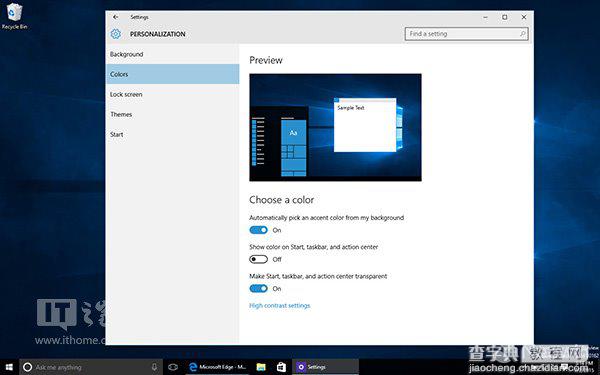
Task: Open the Windows Start button
Action: click(9, 367)
